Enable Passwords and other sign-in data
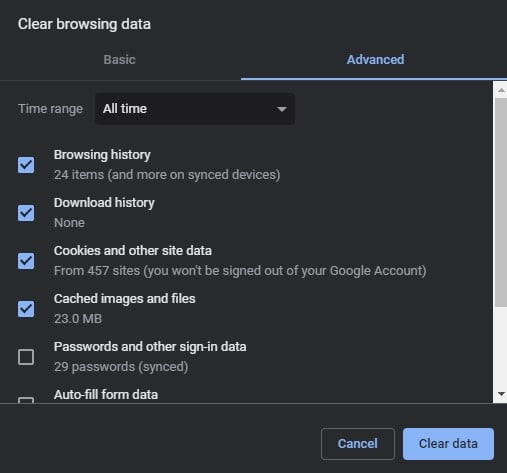 [x=26, y=357]
